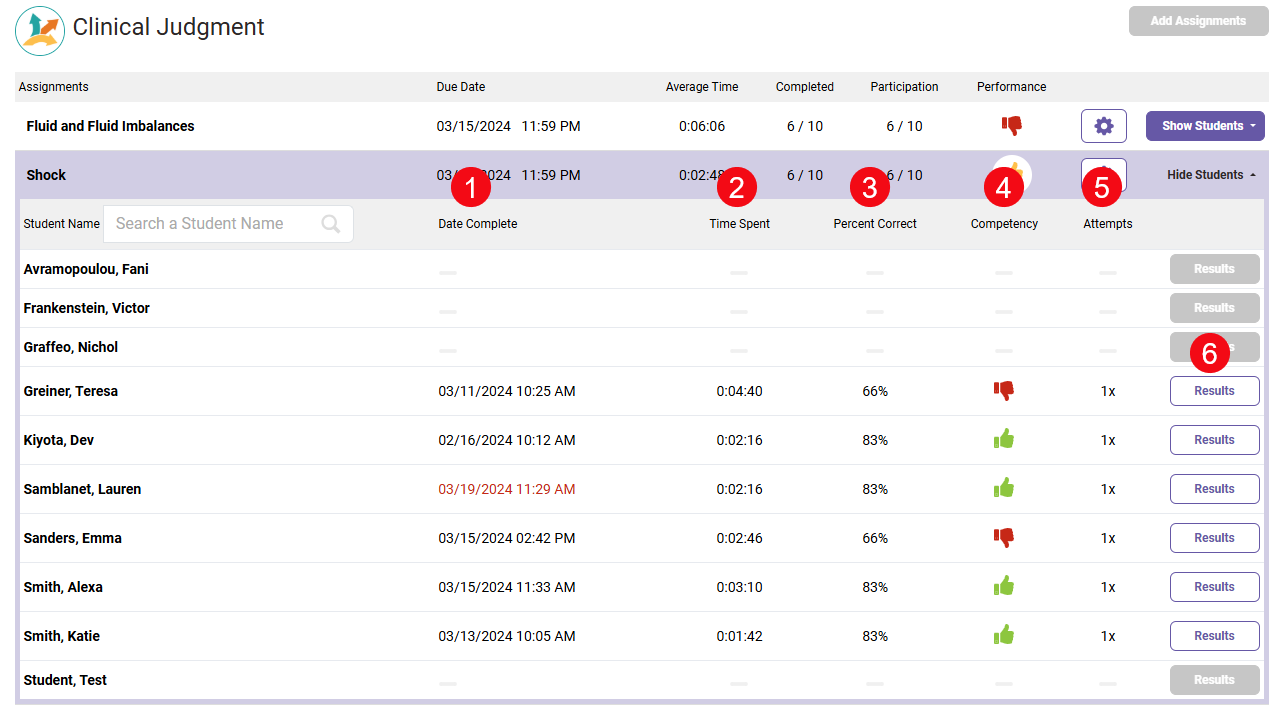Click the Add Assignments button
Image resolution: width=1286 pixels, height=707 pixels.
tap(1198, 20)
